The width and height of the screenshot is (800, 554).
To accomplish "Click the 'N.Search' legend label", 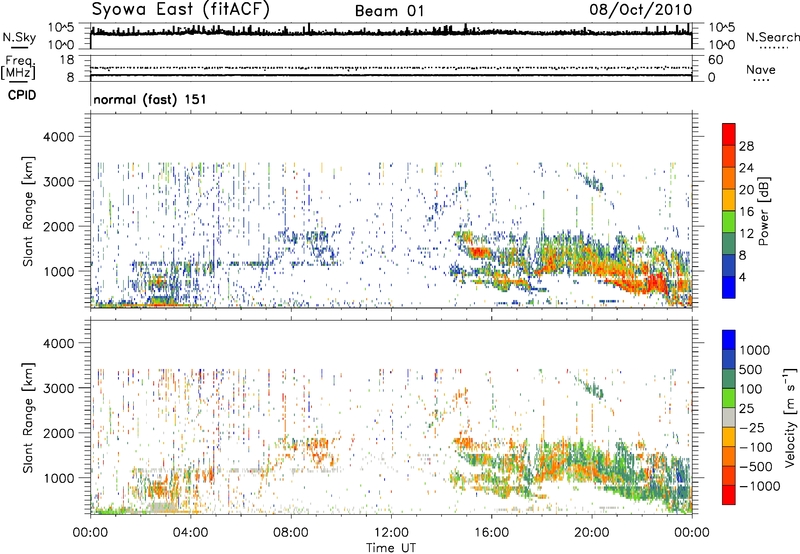I will pyautogui.click(x=772, y=37).
